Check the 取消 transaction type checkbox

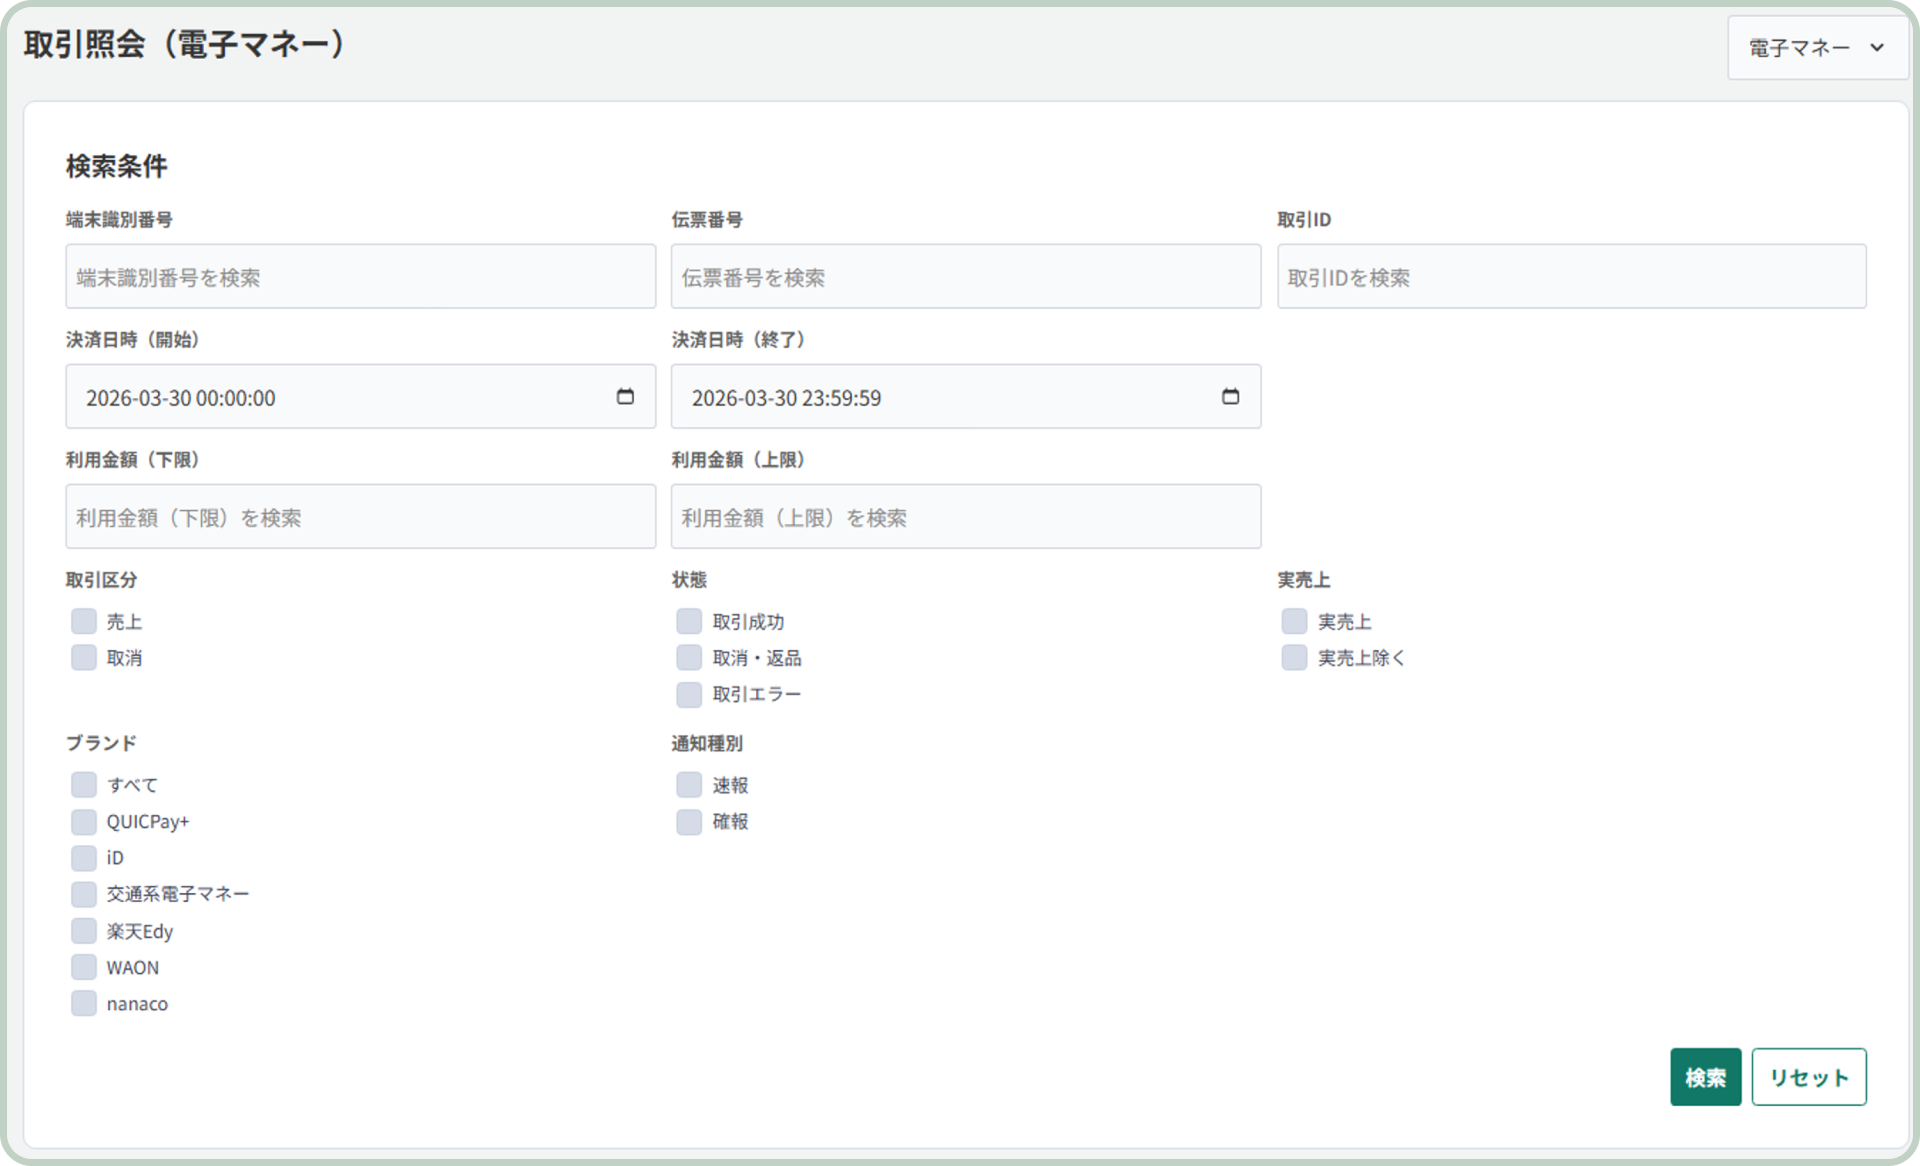tap(84, 657)
